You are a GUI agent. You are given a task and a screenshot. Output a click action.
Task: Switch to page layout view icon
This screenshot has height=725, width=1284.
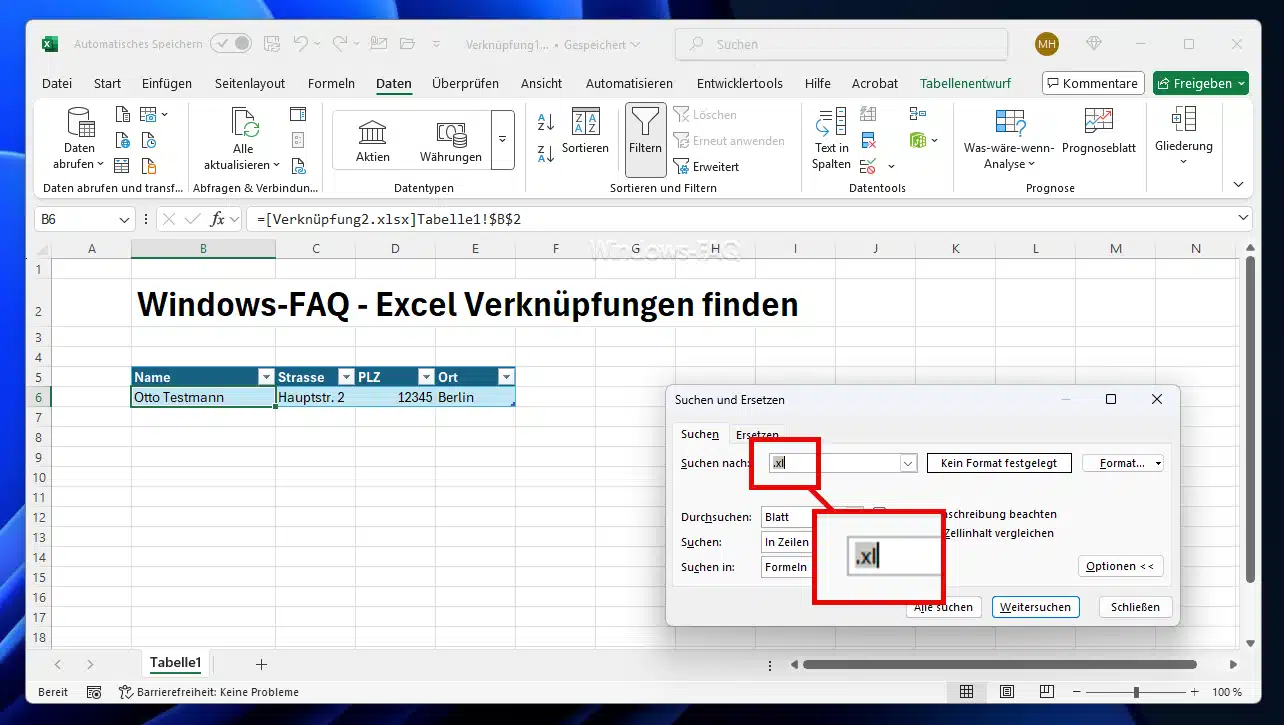click(x=1005, y=692)
